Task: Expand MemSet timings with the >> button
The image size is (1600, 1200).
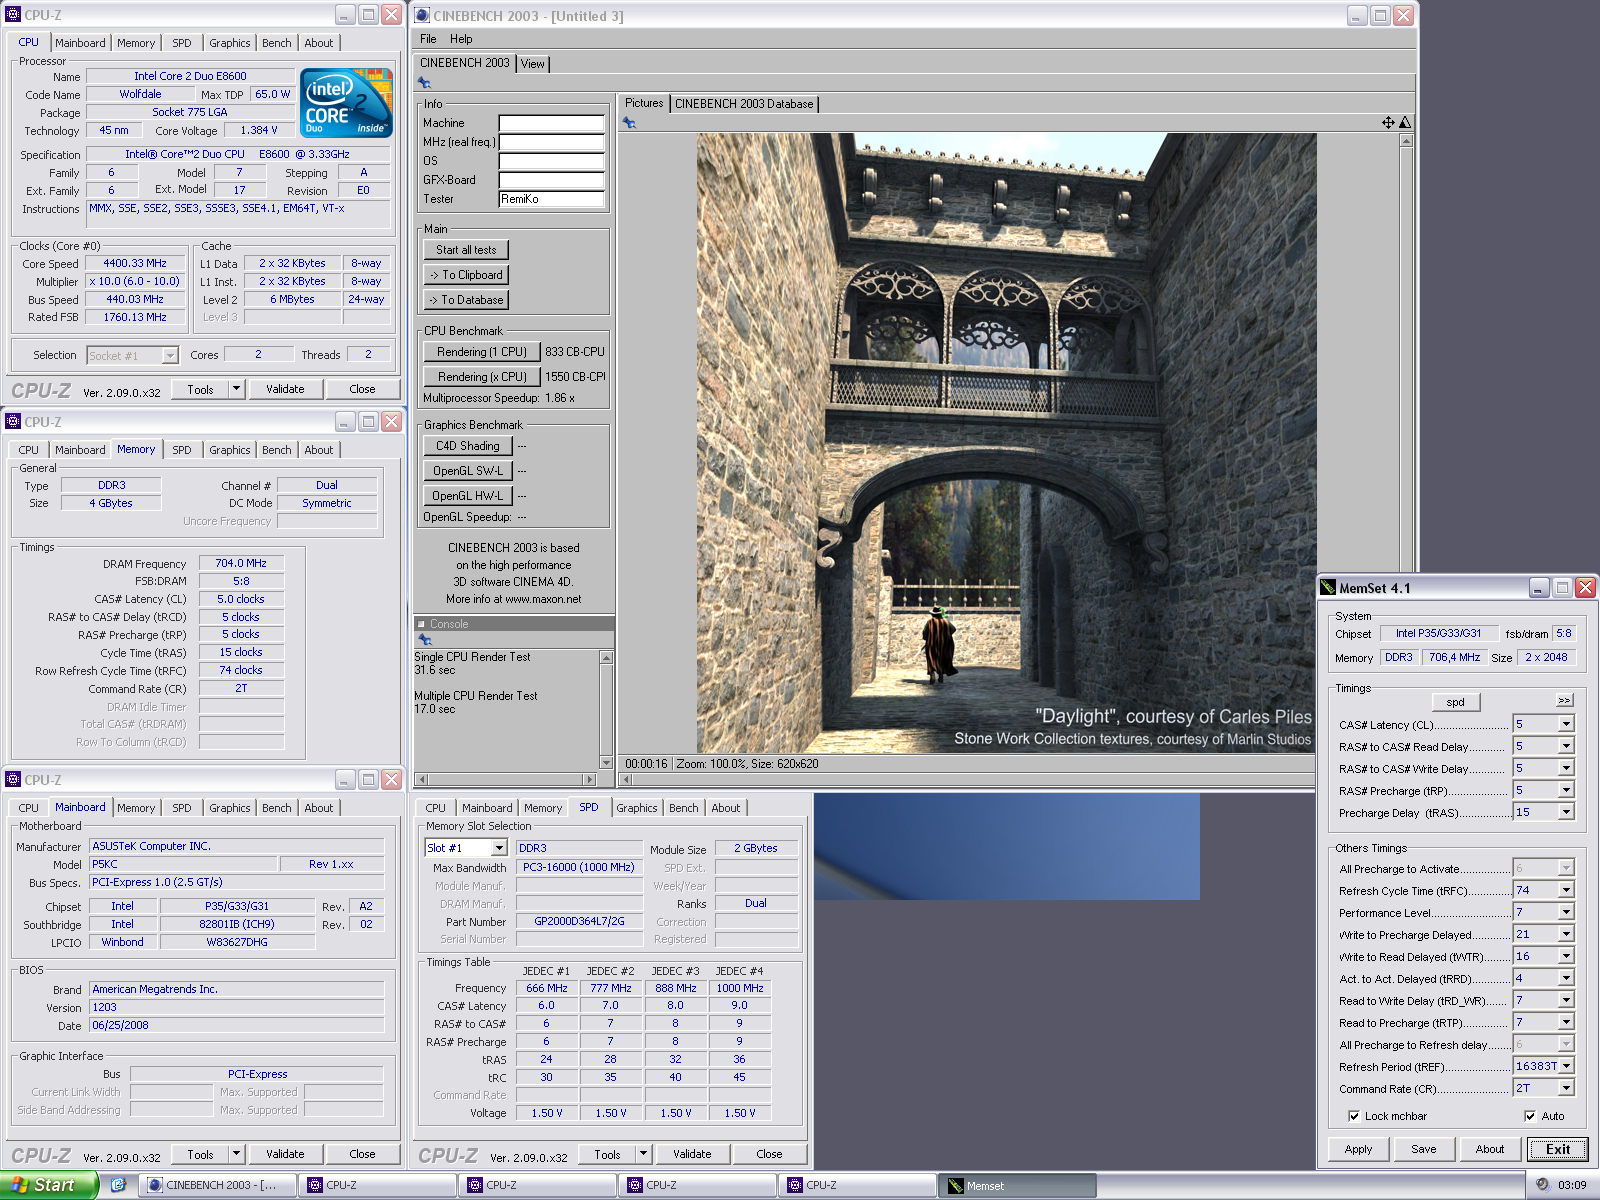Action: [x=1564, y=701]
